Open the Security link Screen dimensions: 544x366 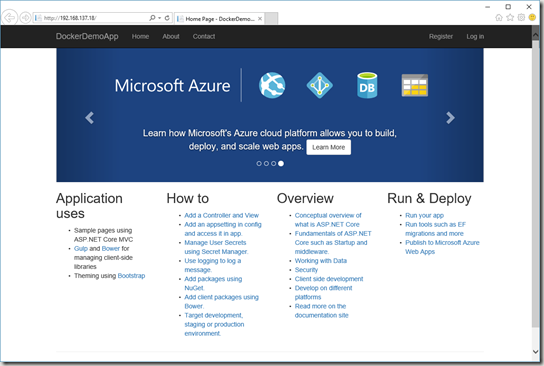pos(306,270)
